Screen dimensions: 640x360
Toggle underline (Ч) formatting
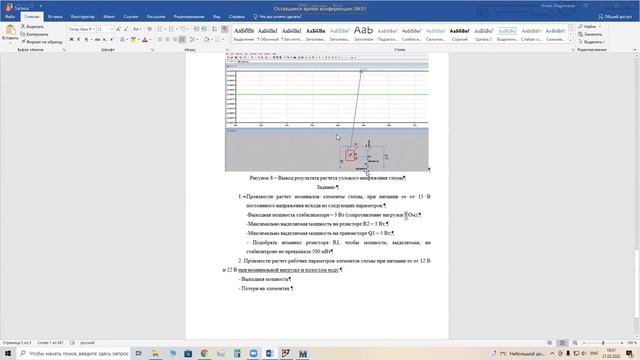tap(86, 40)
